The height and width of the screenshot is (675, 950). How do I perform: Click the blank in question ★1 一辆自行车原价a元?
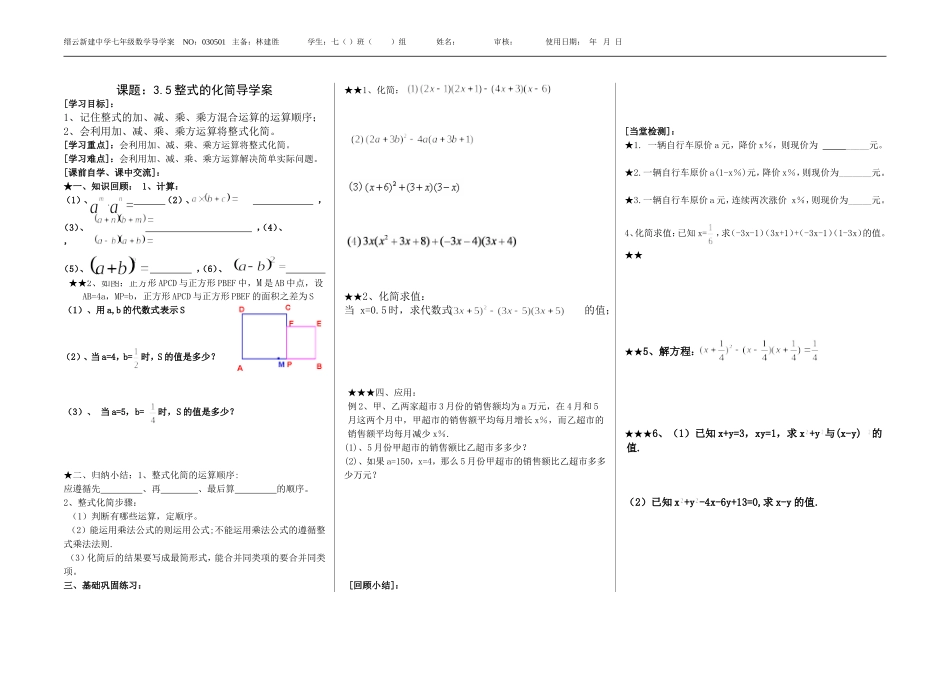pos(846,146)
